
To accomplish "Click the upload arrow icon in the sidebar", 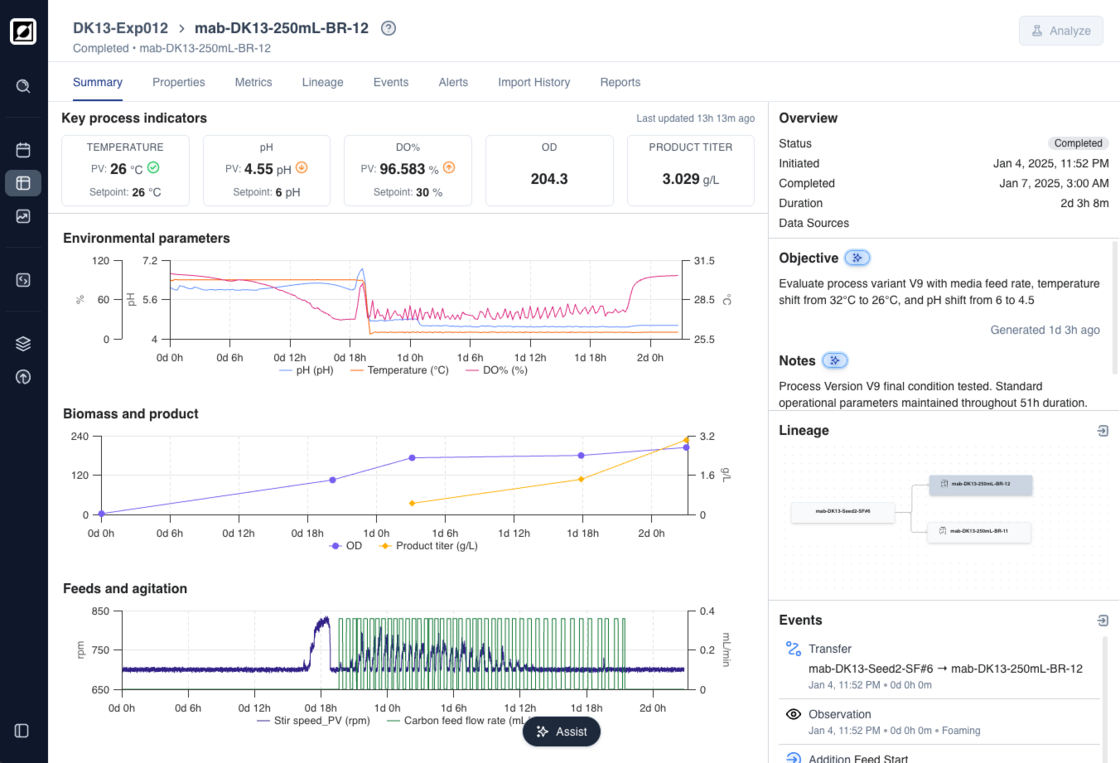I will [x=23, y=377].
